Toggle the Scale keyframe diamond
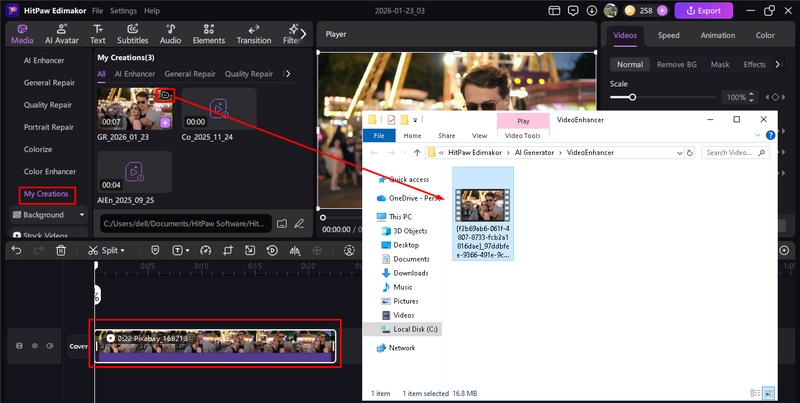 [x=775, y=97]
